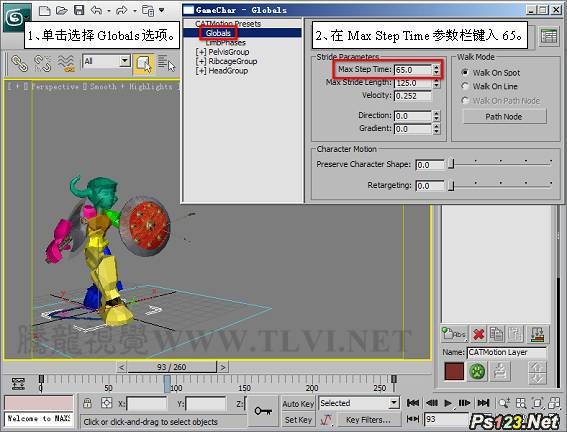Screen dimensions: 567x432
Task: Click the Project Folder icon
Action: point(148,11)
